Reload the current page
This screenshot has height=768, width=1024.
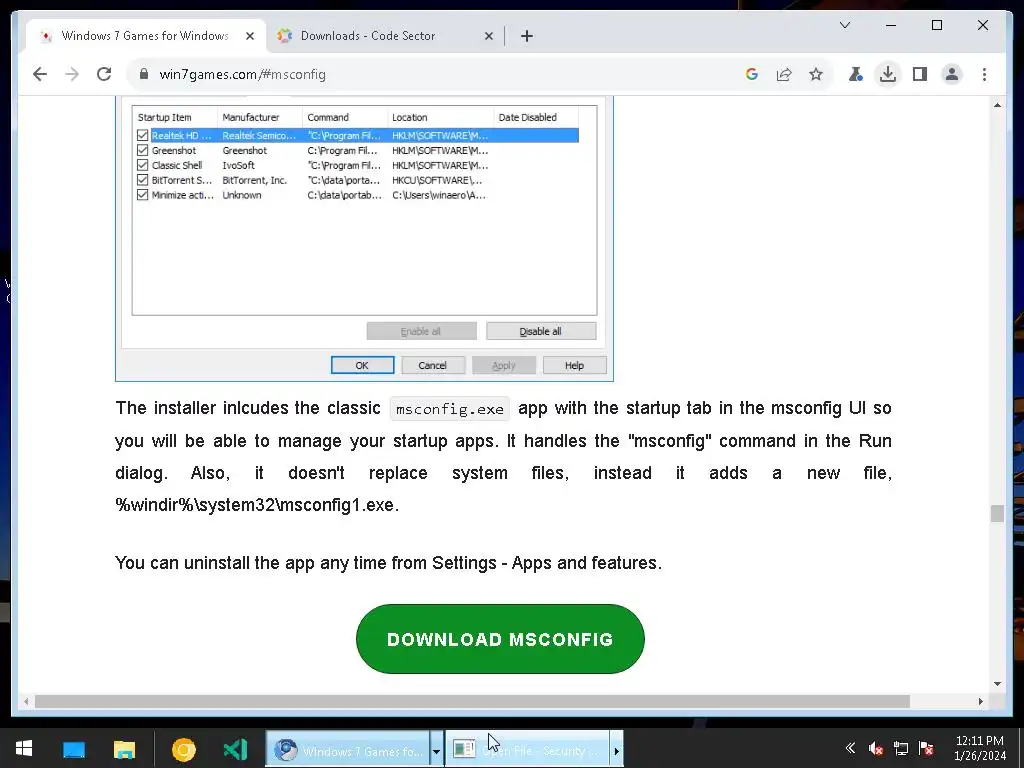(x=104, y=74)
